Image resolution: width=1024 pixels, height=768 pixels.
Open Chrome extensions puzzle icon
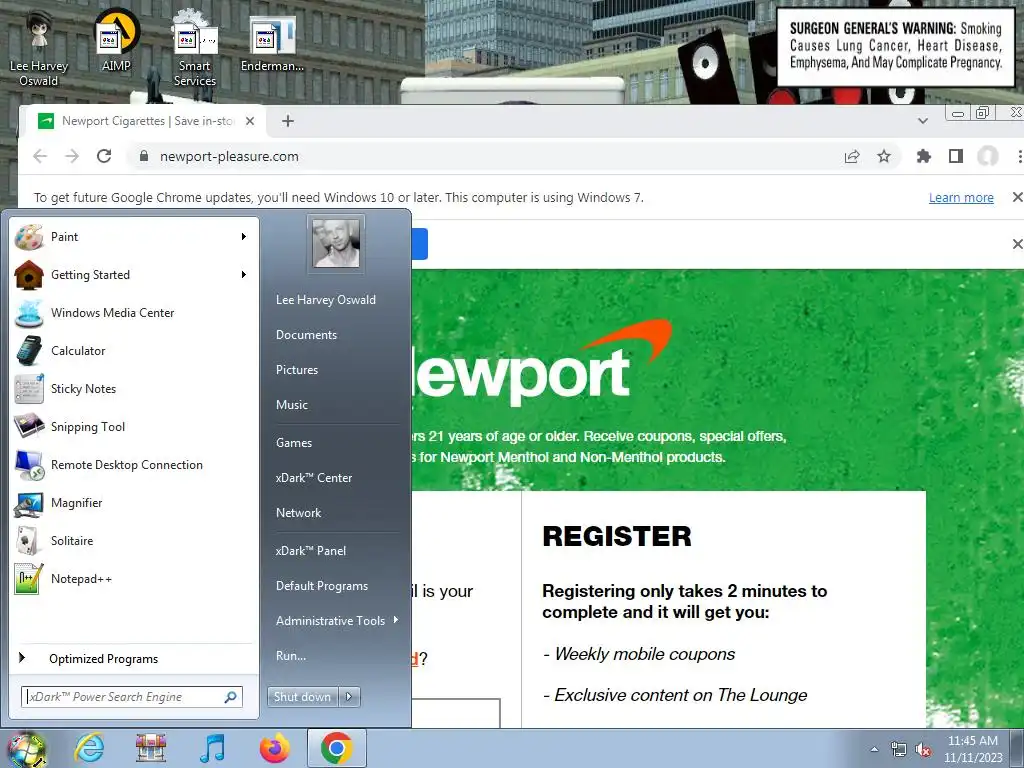point(923,156)
